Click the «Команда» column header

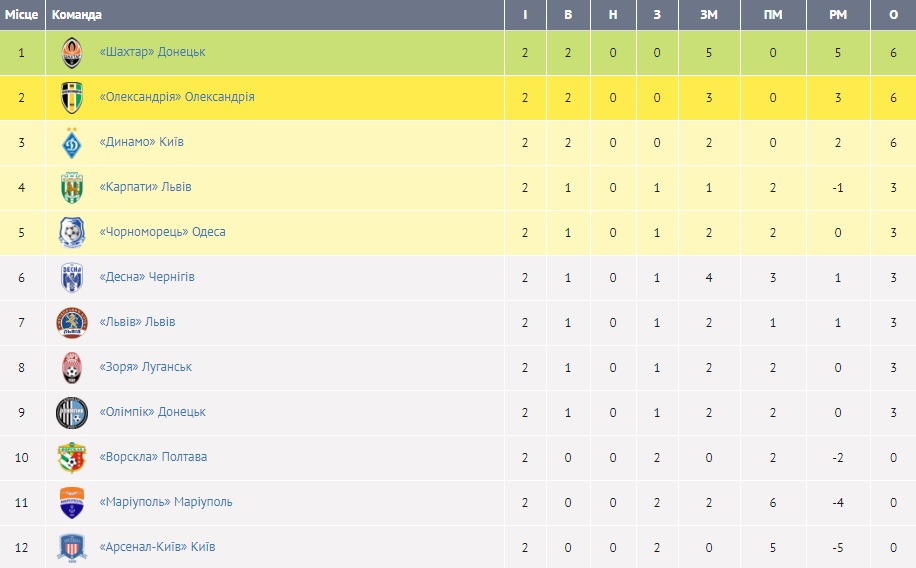(76, 15)
